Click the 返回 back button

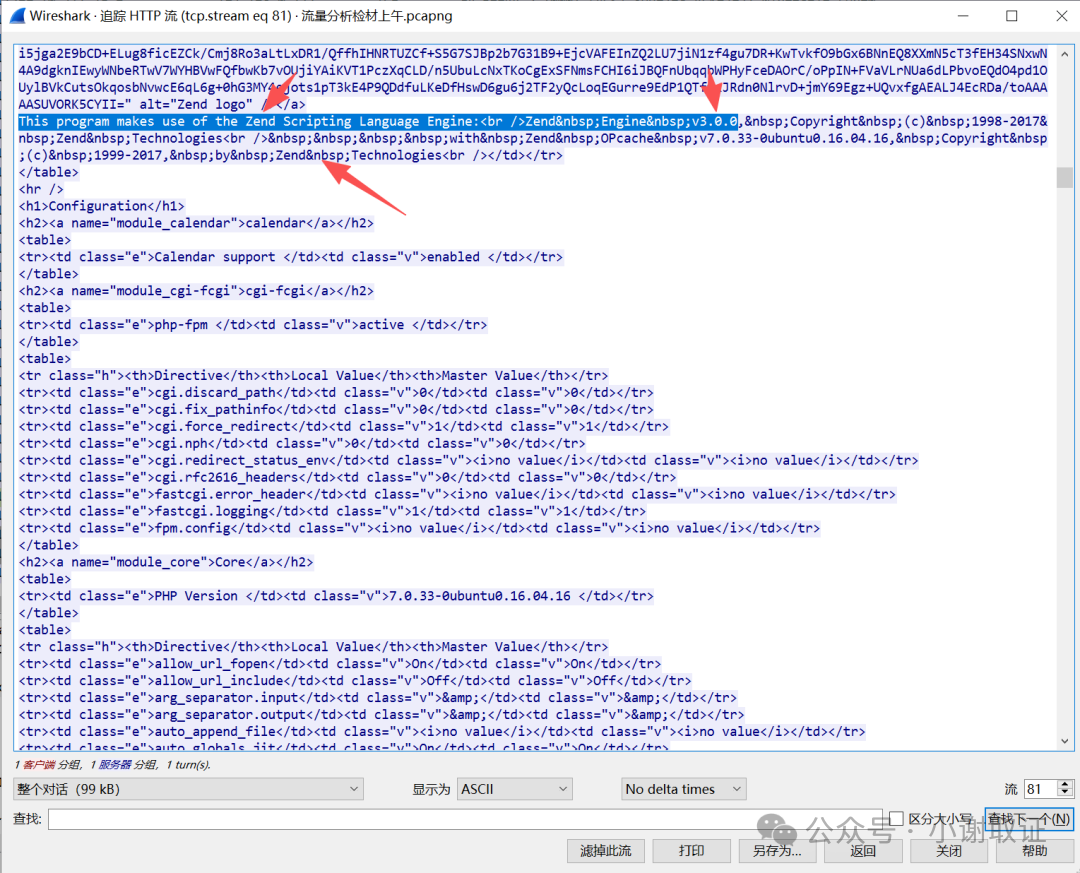click(863, 851)
